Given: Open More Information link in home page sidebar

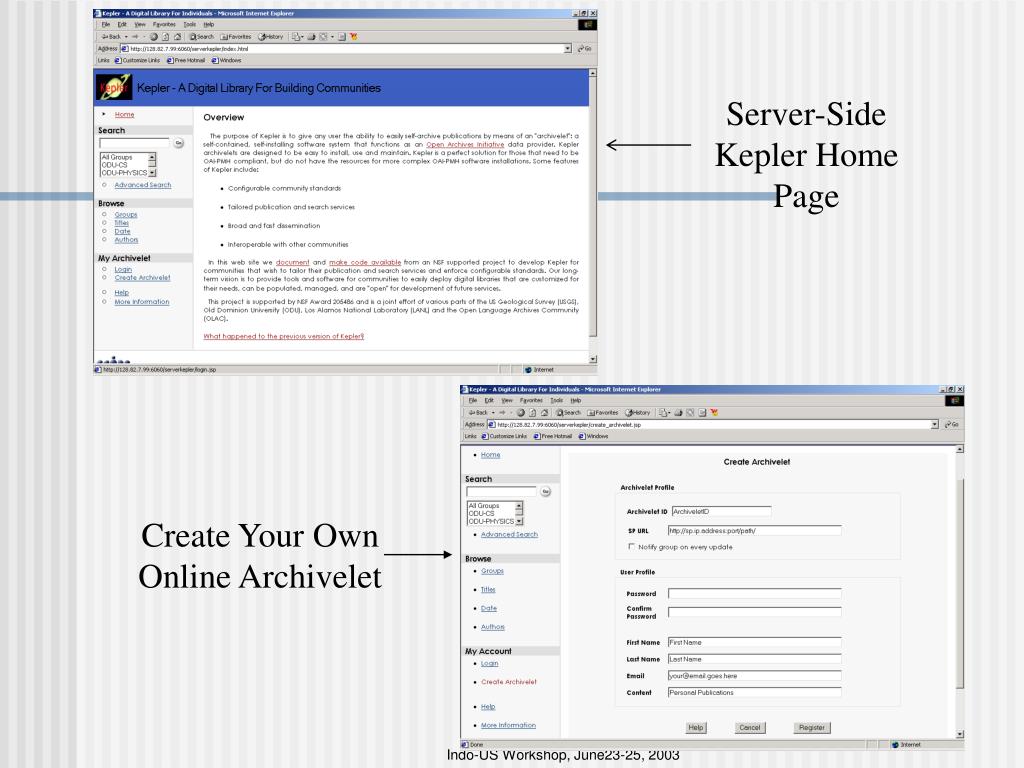Looking at the screenshot, I should pyautogui.click(x=142, y=302).
